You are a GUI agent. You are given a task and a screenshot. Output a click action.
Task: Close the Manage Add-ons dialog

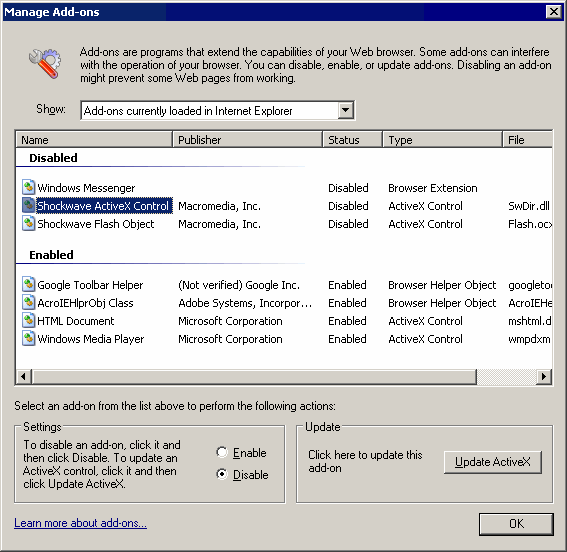point(554,12)
